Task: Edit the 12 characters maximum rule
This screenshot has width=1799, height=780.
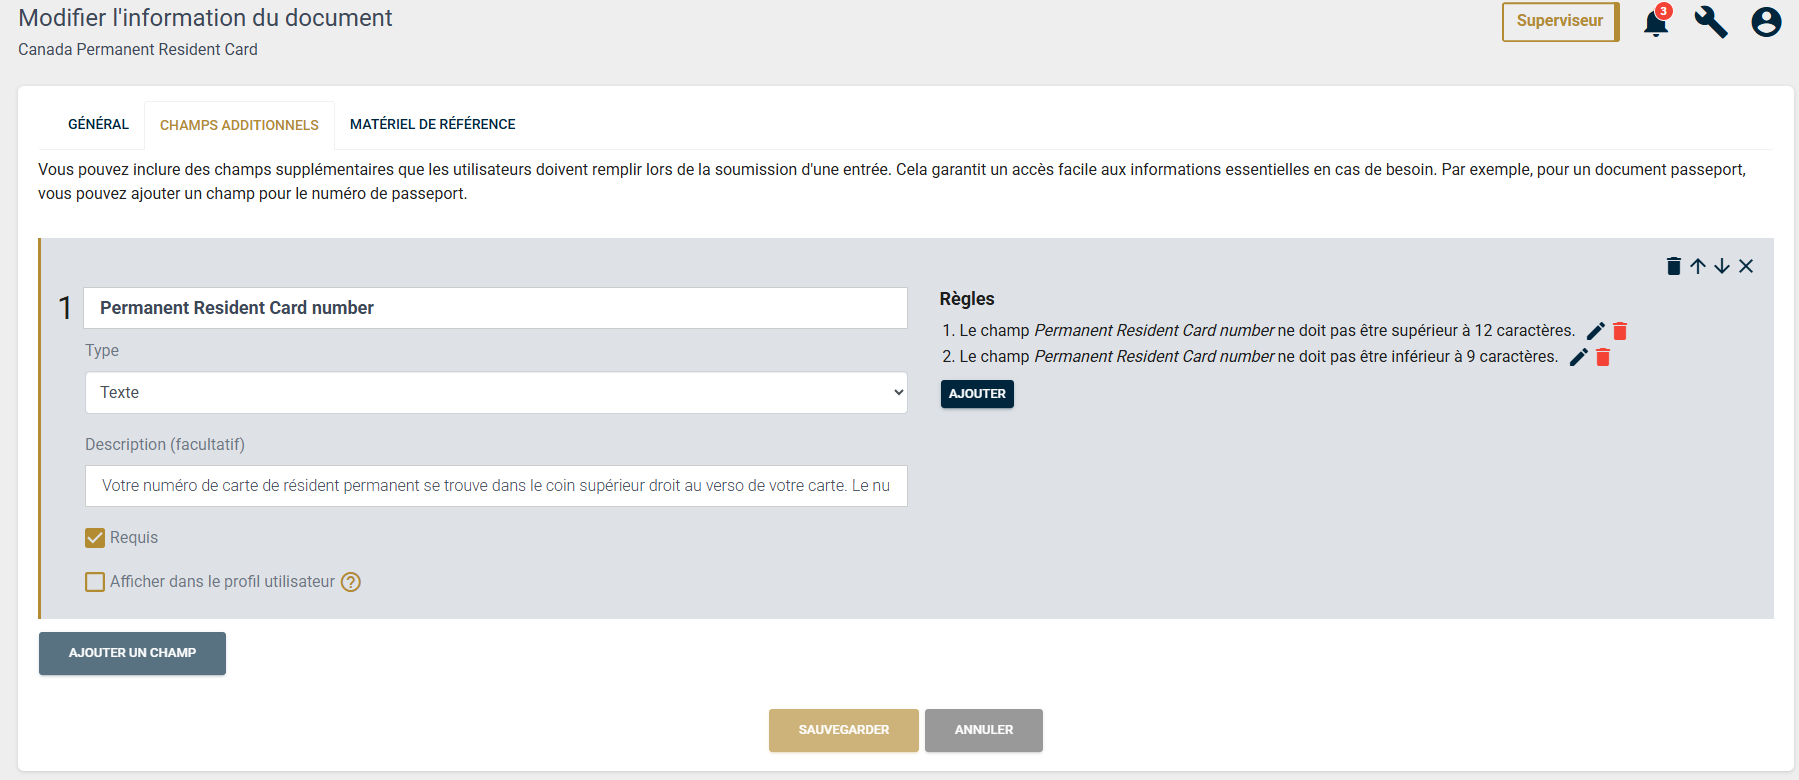Action: click(1596, 331)
